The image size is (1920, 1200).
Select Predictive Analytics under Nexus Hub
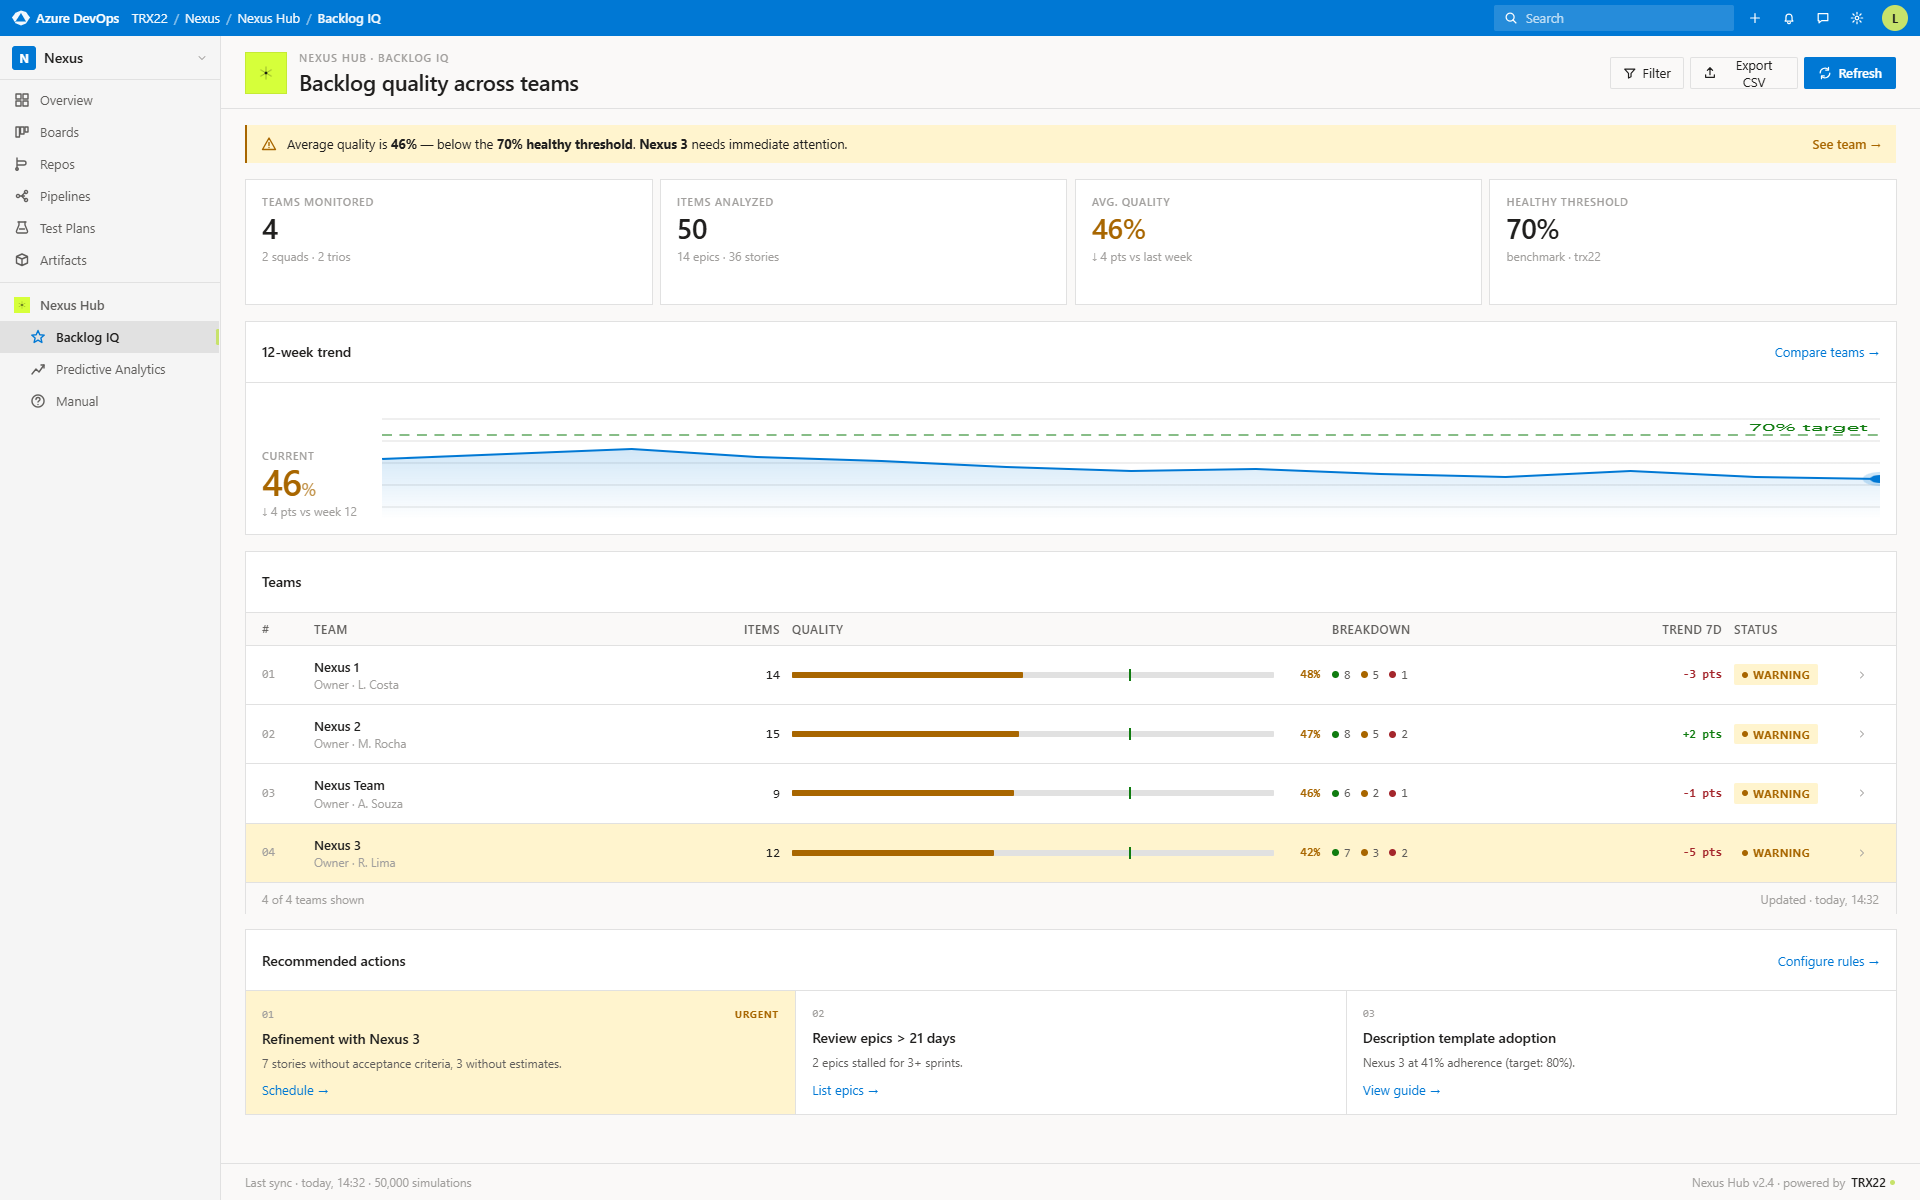click(x=110, y=369)
